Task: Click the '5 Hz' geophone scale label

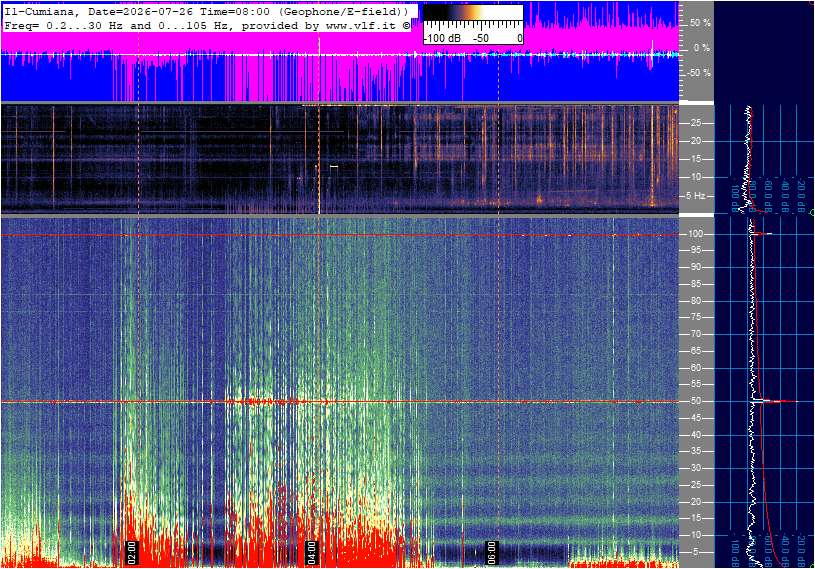Action: pos(696,196)
